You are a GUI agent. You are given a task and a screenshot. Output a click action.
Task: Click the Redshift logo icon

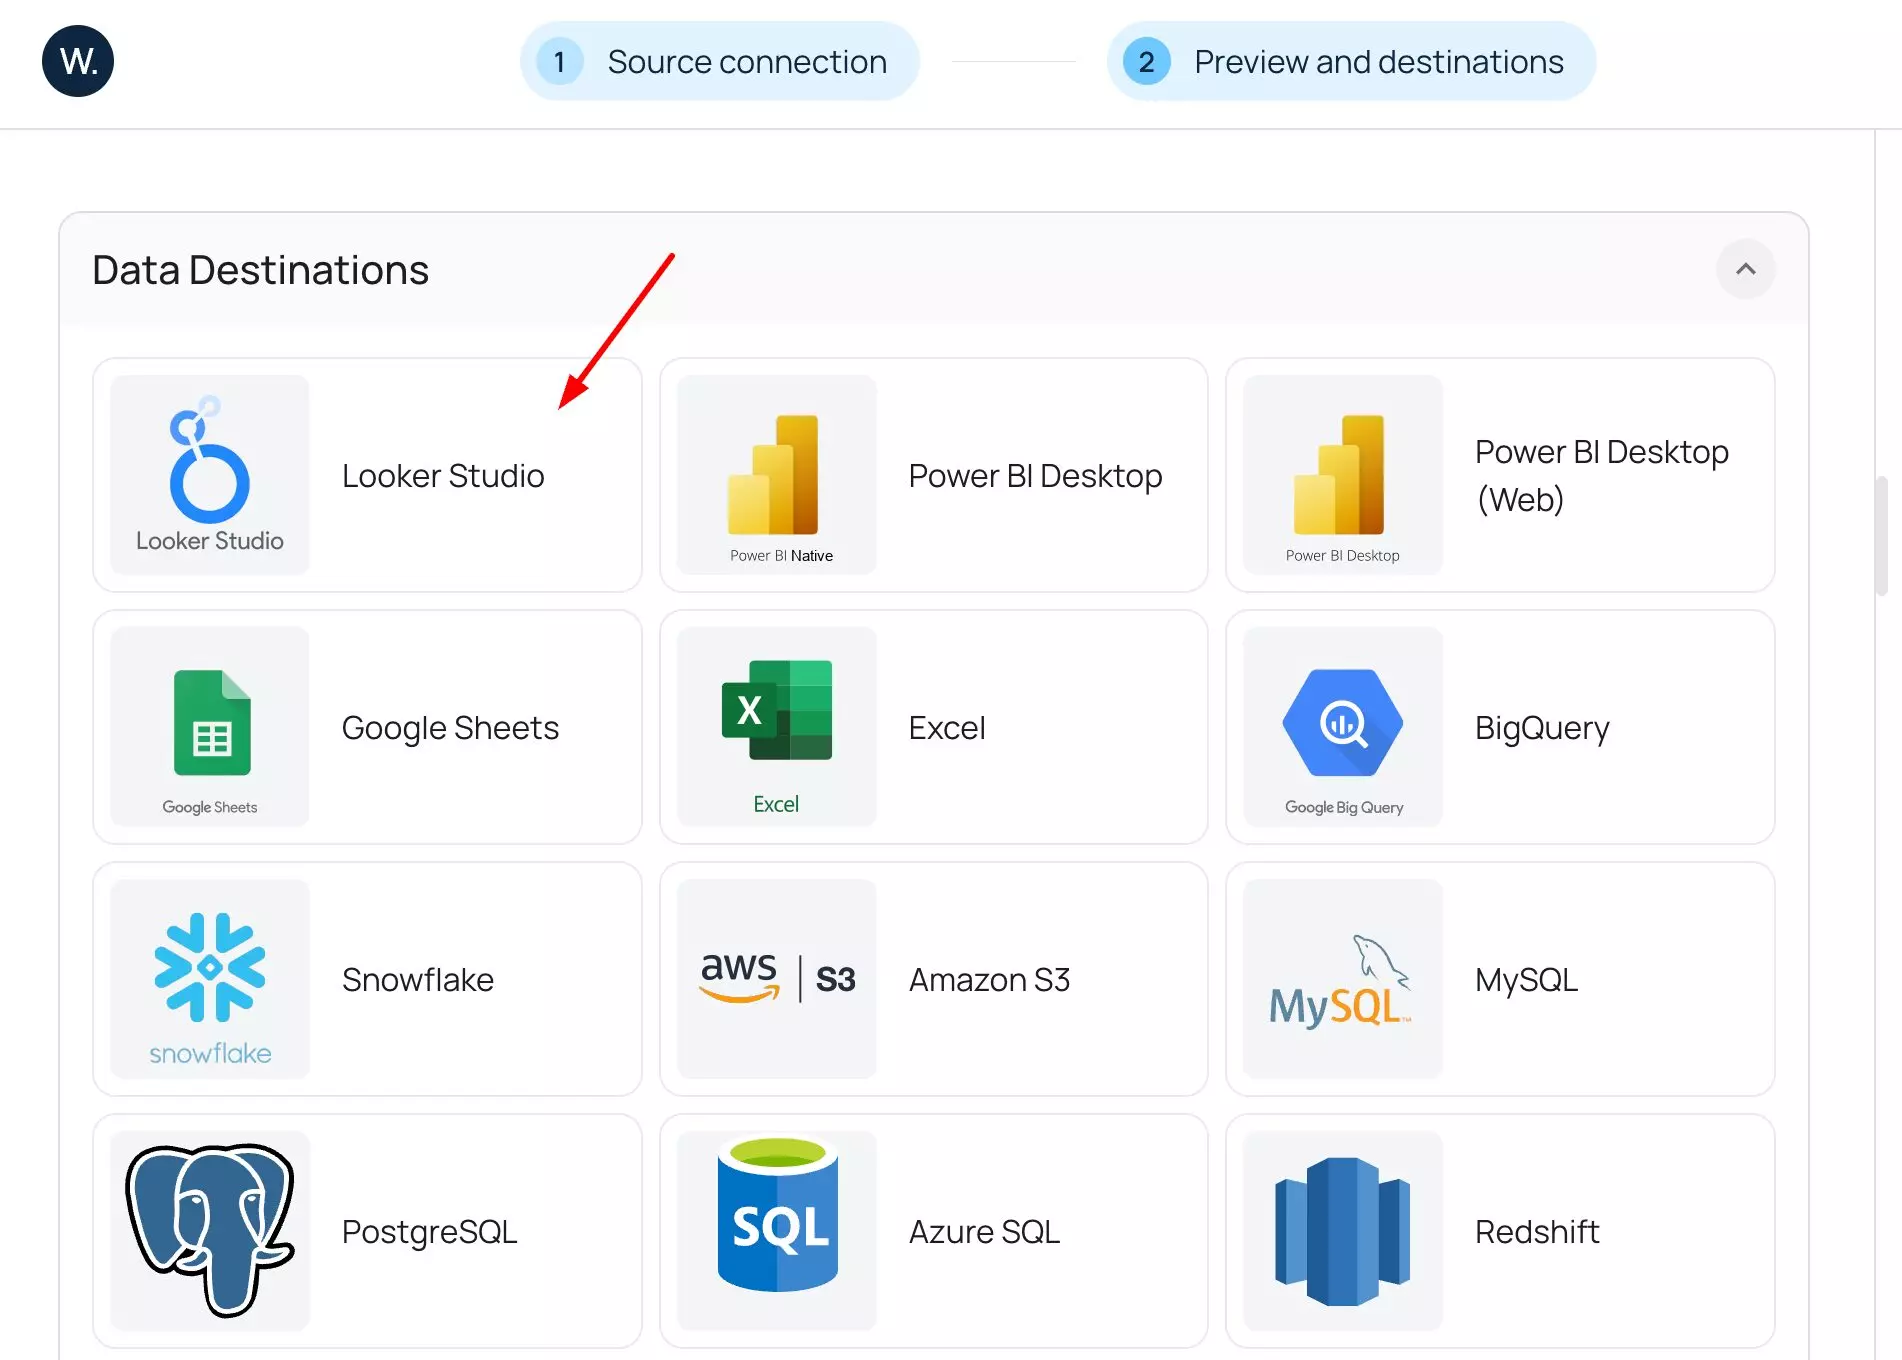[x=1342, y=1230]
